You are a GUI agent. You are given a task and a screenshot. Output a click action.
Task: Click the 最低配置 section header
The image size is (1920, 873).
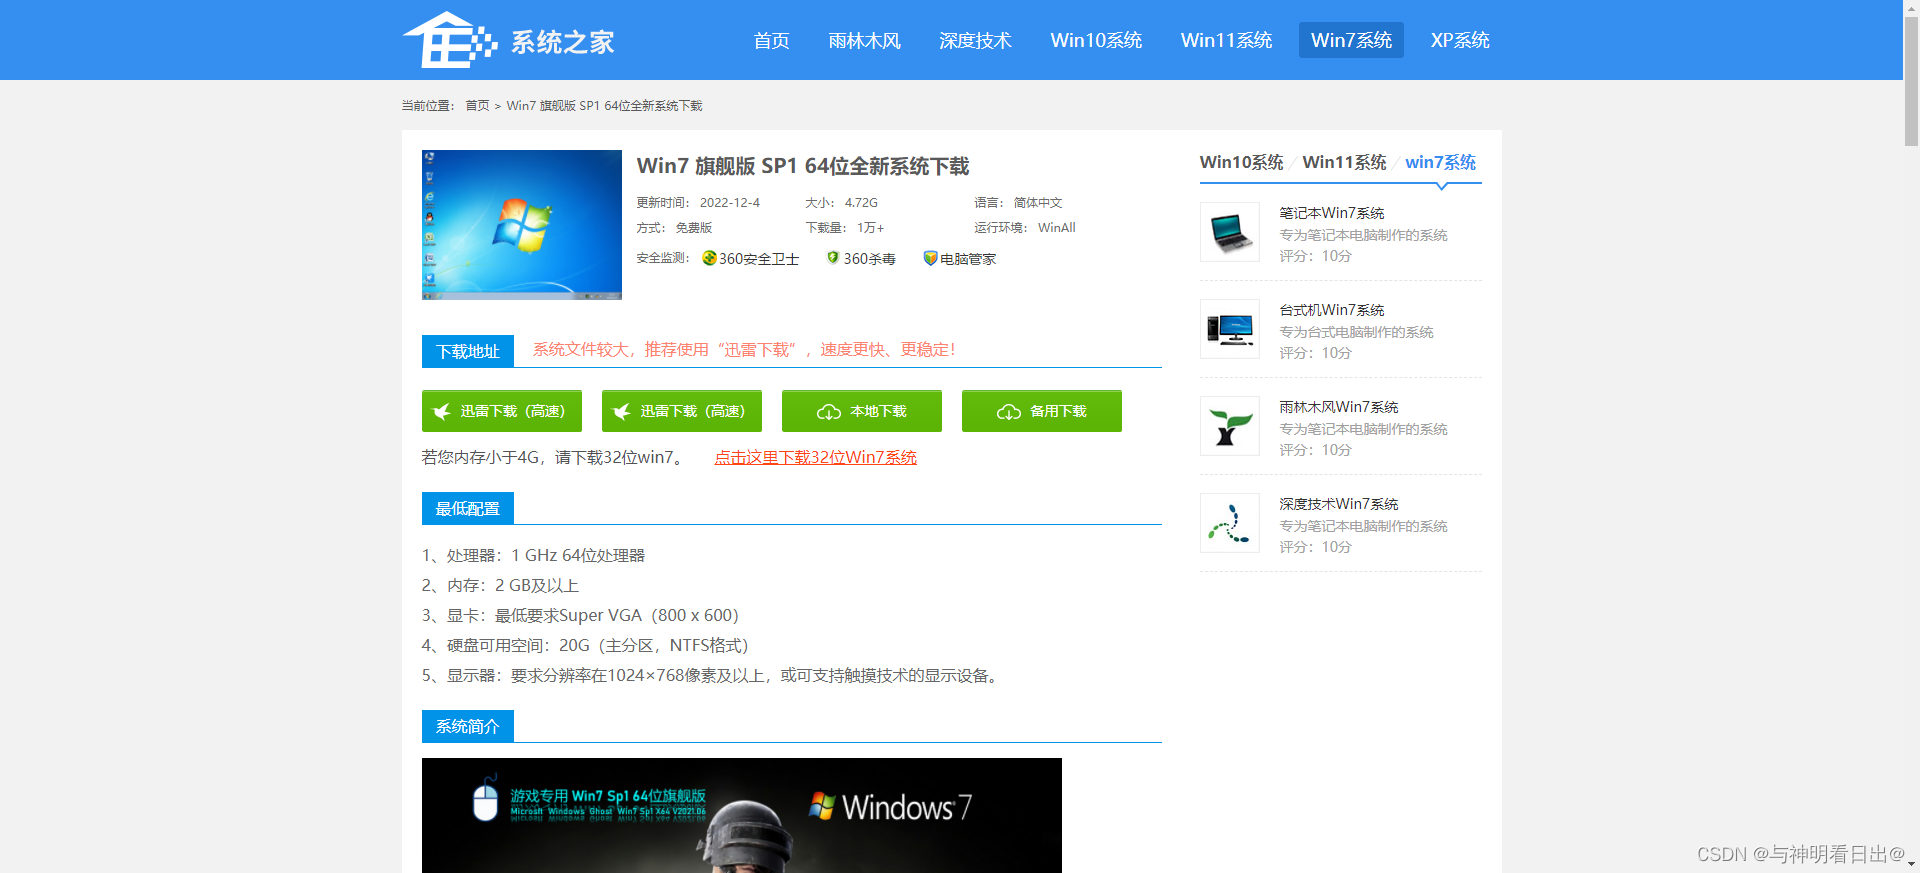(x=468, y=508)
